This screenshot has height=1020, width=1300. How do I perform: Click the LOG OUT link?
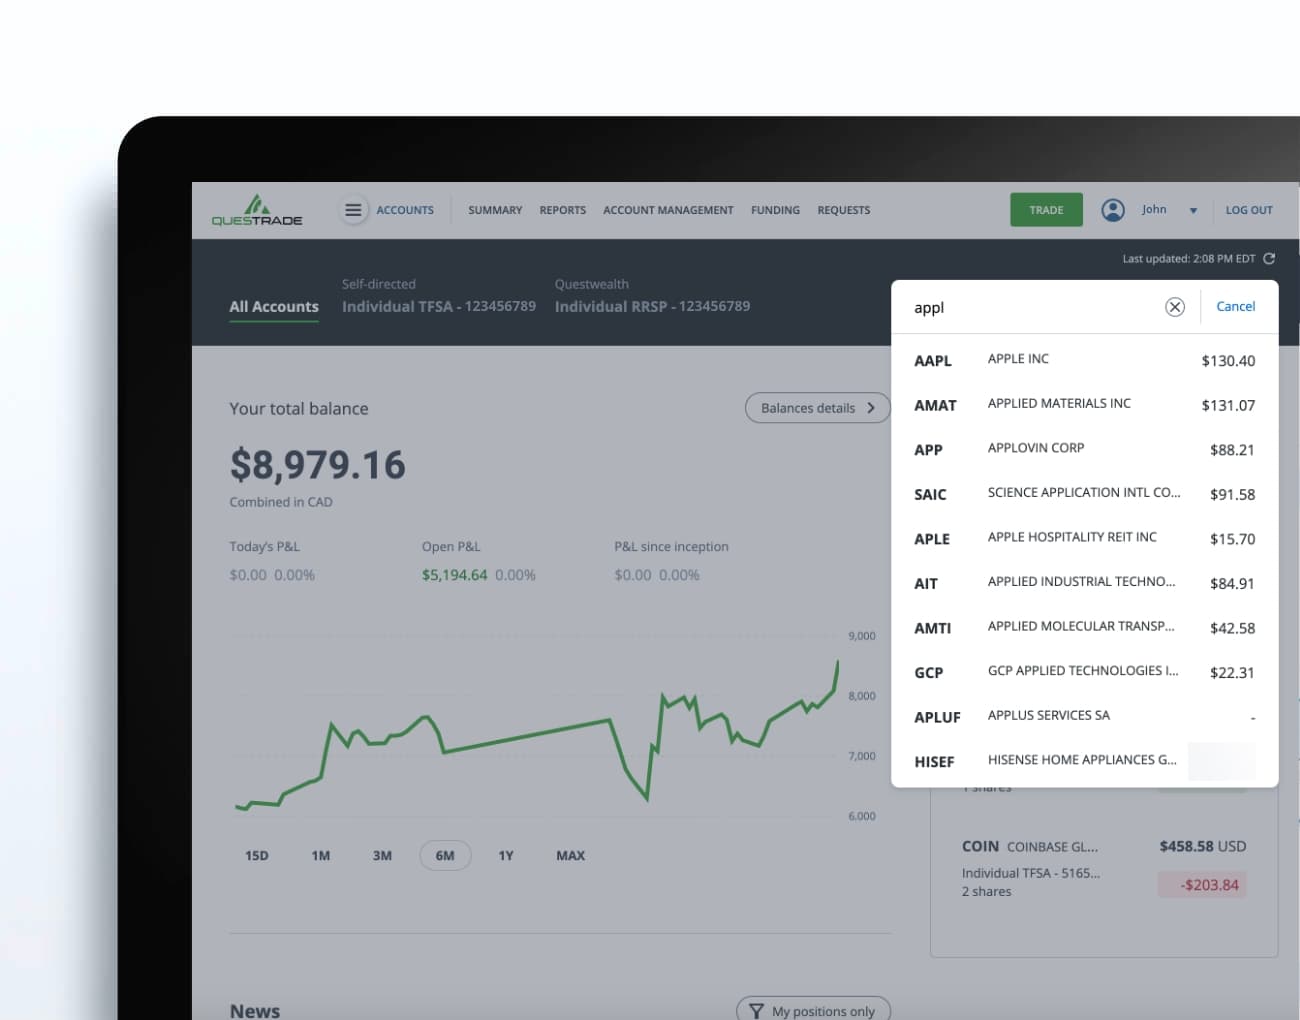click(1249, 210)
